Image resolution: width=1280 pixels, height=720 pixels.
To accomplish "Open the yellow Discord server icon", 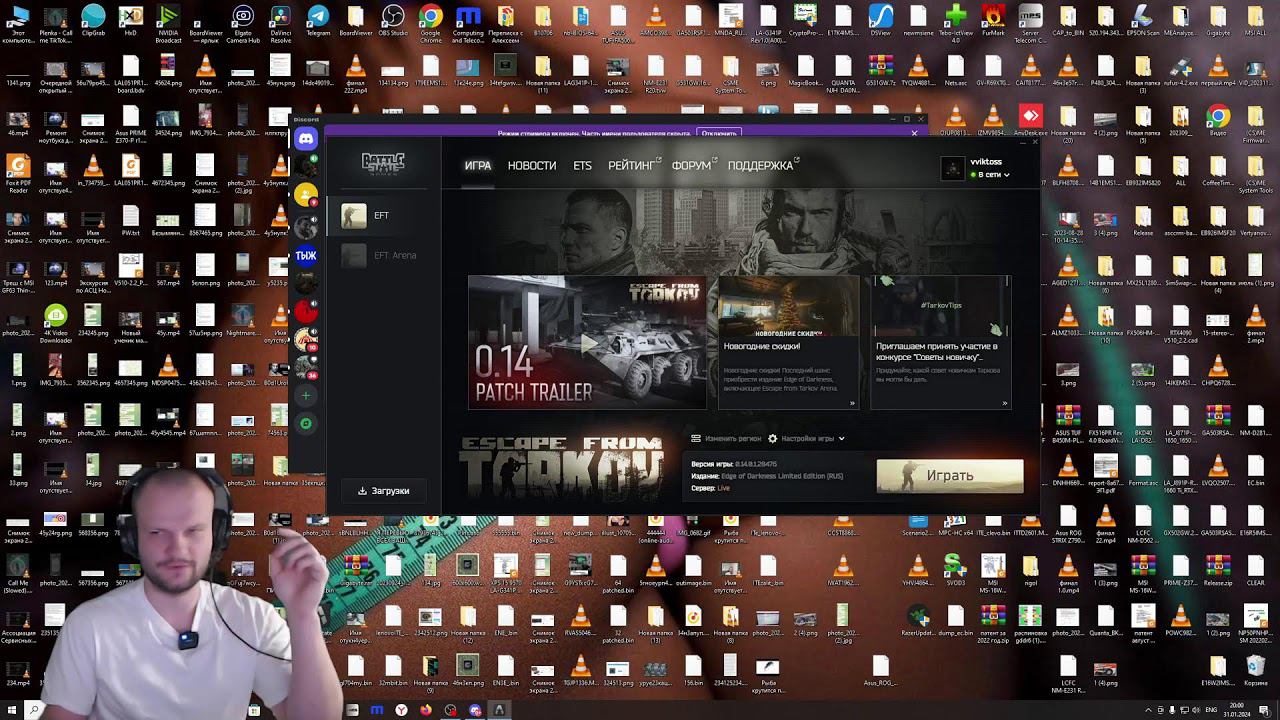I will point(306,194).
